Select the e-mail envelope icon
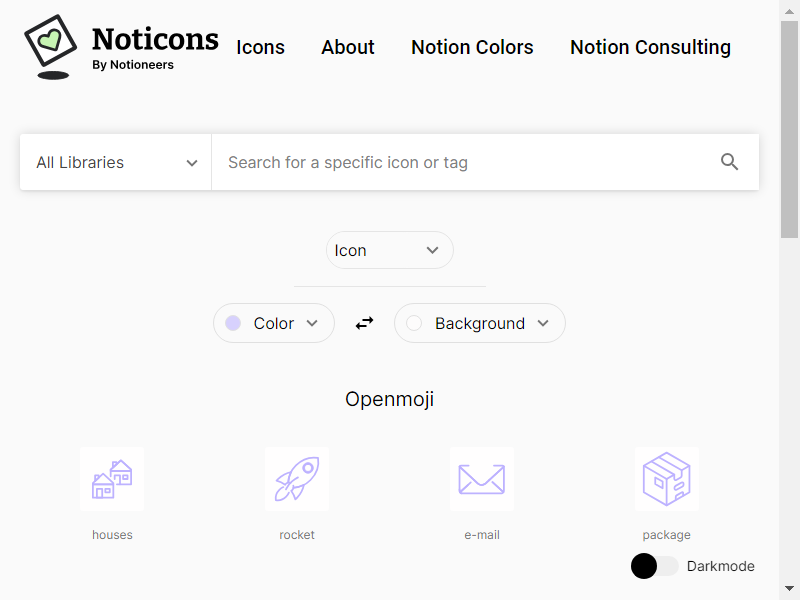The image size is (800, 600). point(482,479)
